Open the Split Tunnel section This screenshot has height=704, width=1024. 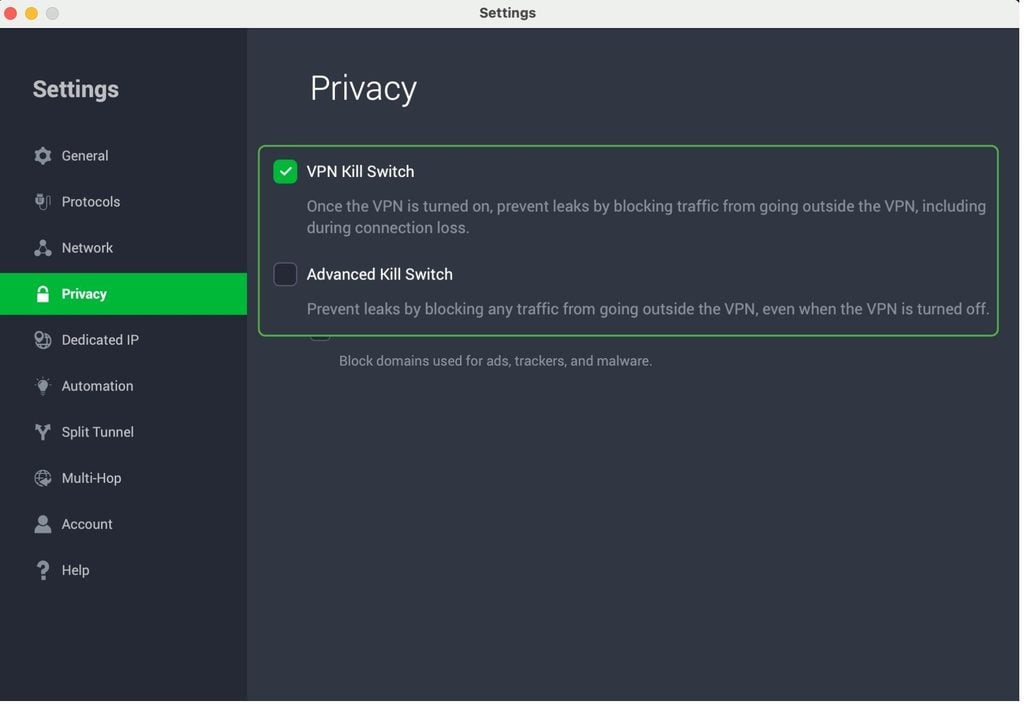pyautogui.click(x=123, y=432)
